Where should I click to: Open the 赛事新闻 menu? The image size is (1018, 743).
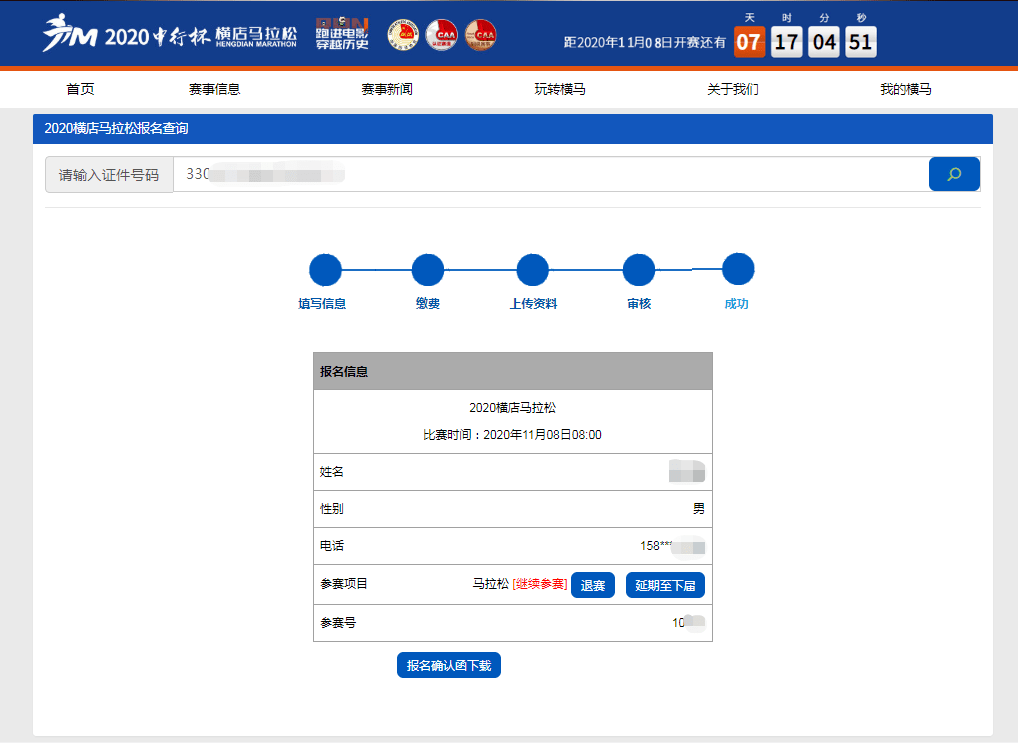387,89
